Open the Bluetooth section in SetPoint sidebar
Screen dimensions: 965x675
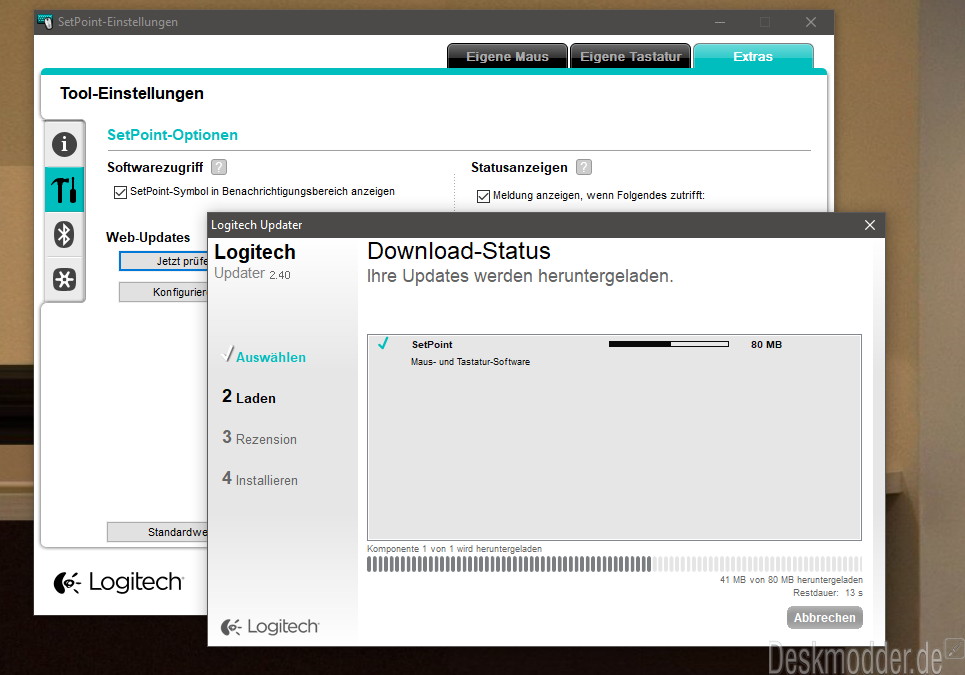64,234
